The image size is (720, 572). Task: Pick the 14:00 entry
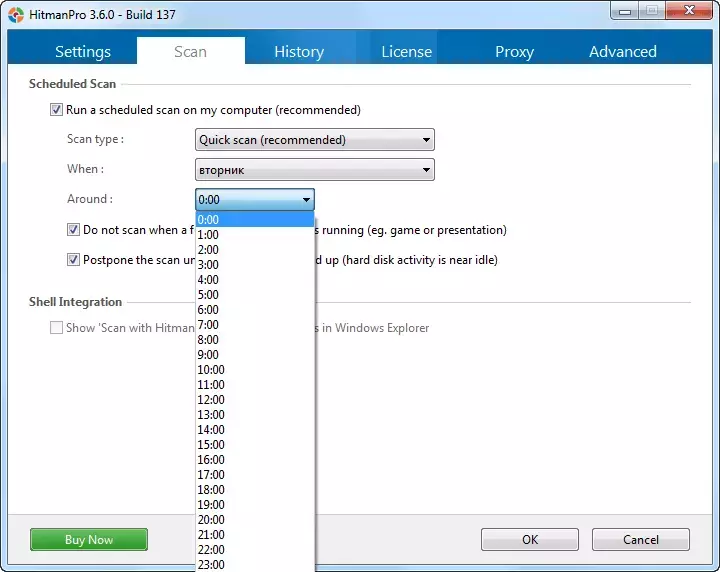[255, 430]
